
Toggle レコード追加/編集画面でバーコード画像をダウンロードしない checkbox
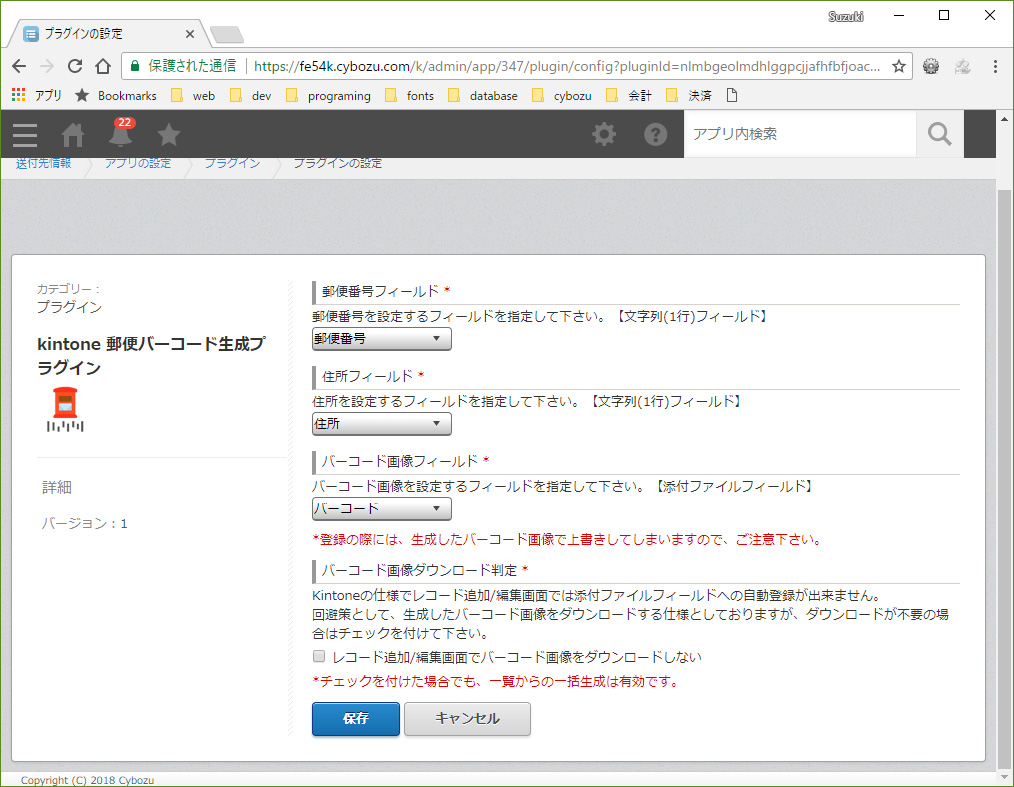point(319,656)
